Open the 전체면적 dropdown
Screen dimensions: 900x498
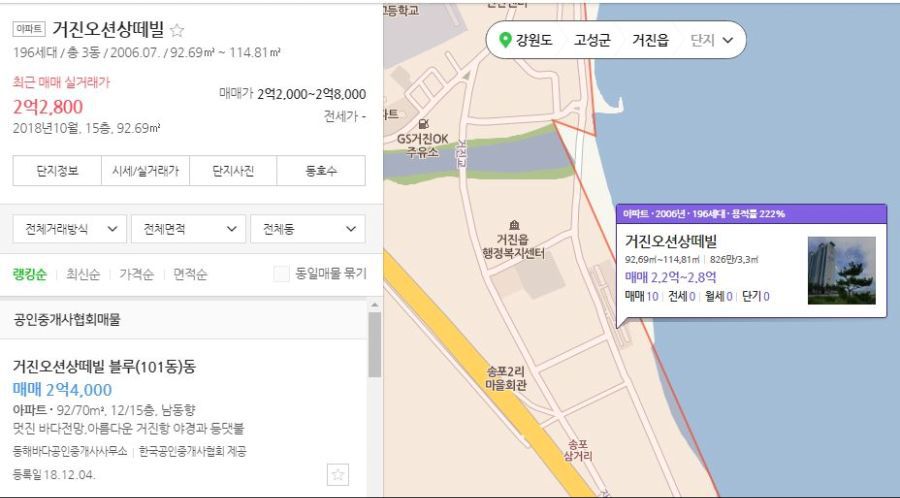(188, 229)
